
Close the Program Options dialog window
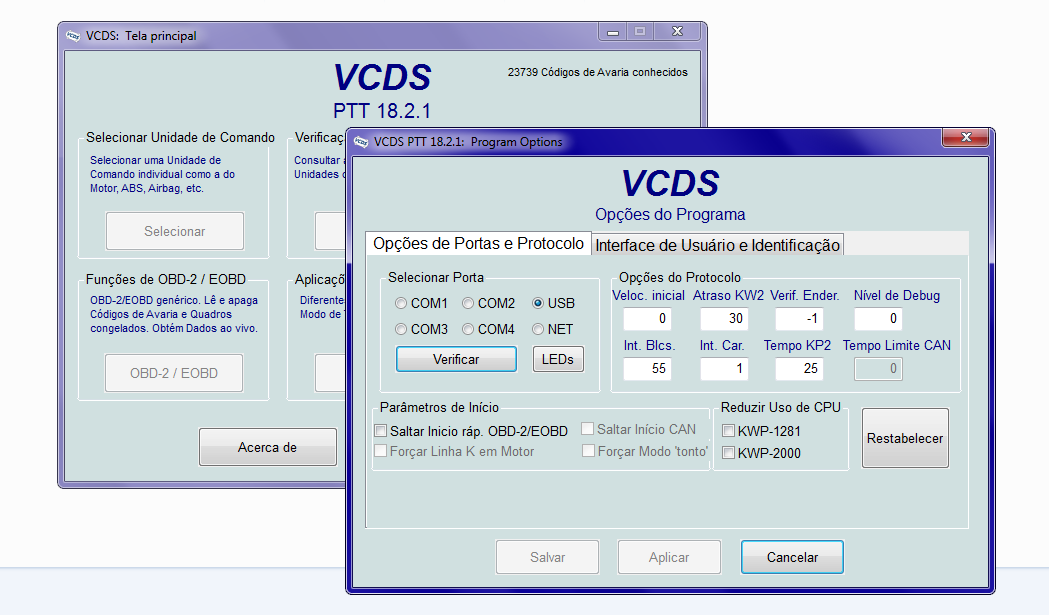click(965, 137)
